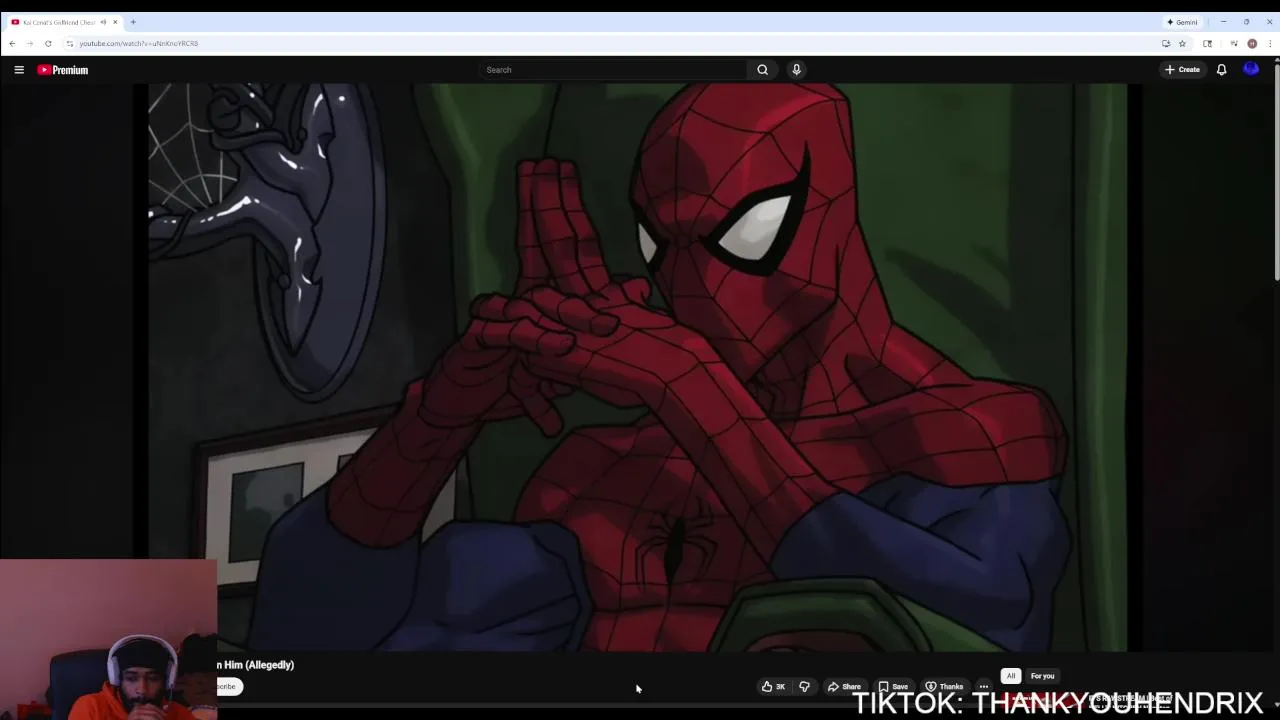Select the All filter chip
The image size is (1280, 720).
click(1011, 676)
